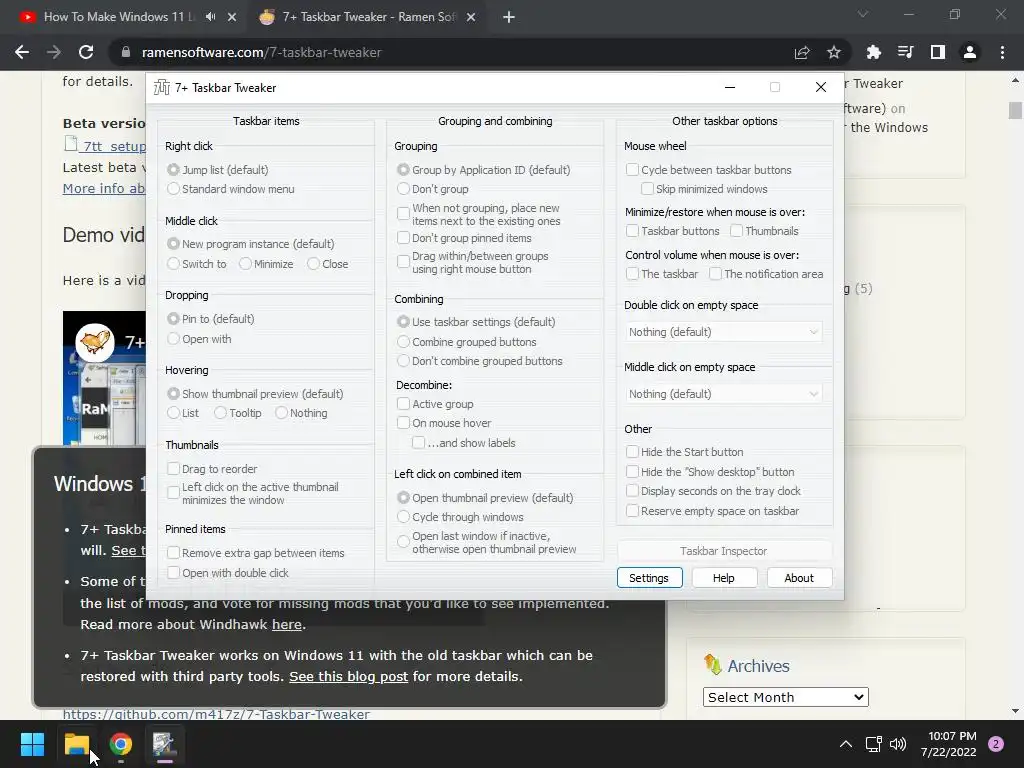Check Remove extra gap between items
1024x768 pixels.
tap(173, 552)
